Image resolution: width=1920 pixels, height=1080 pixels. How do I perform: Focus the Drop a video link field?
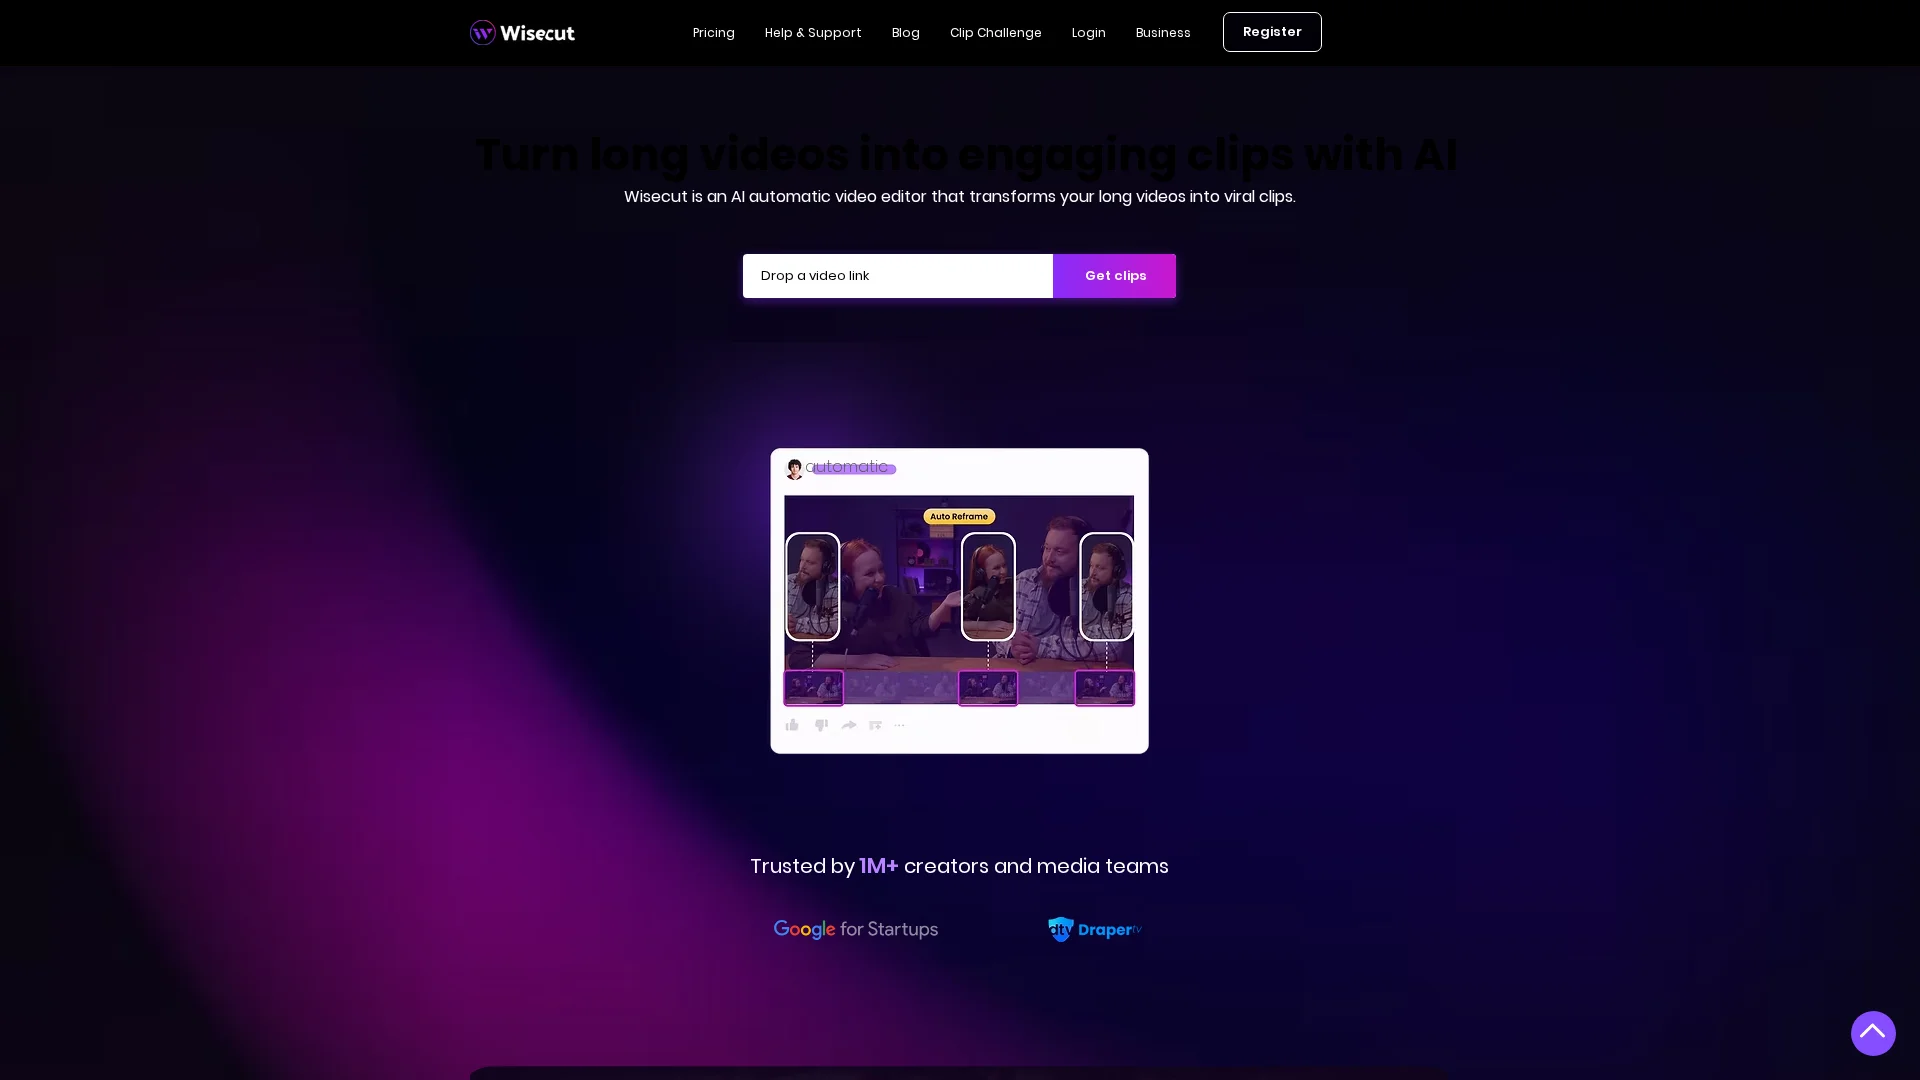click(898, 276)
